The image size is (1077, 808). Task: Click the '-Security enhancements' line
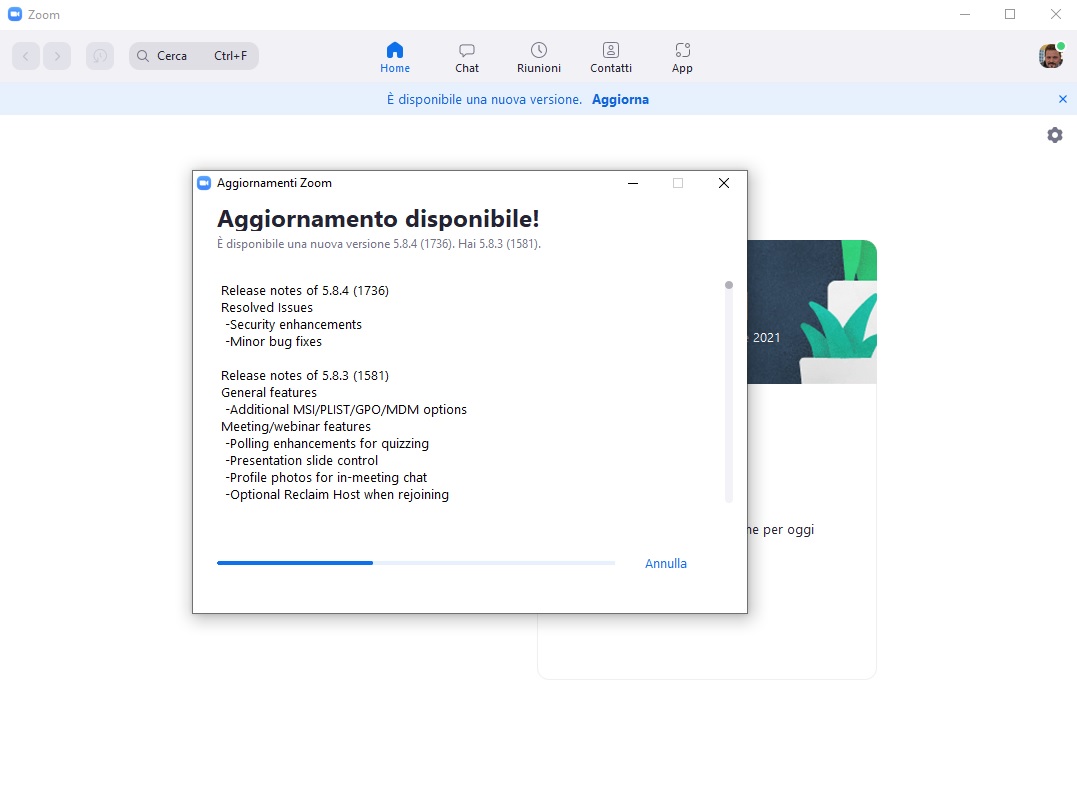[293, 324]
